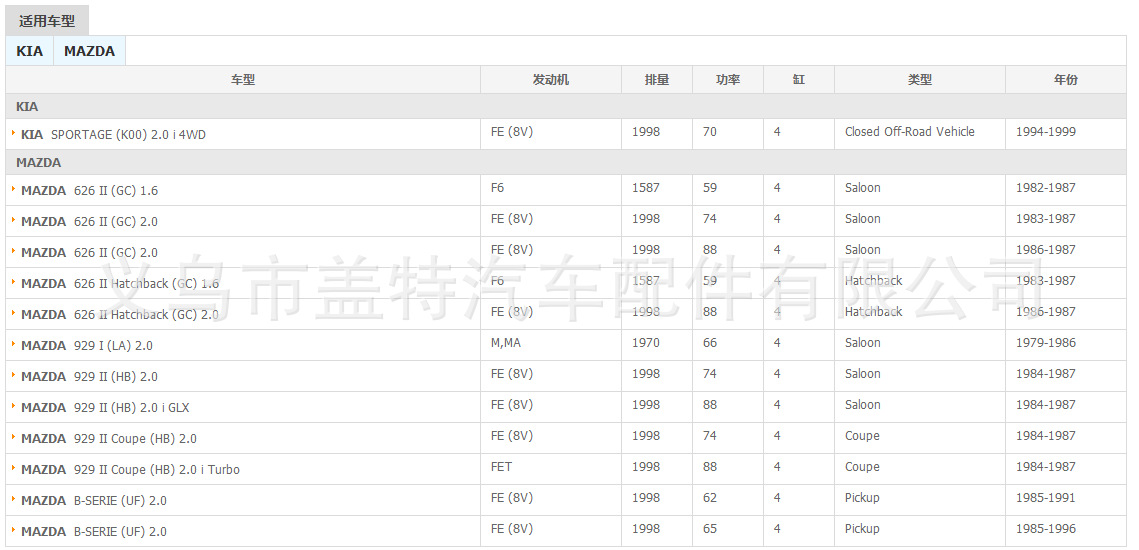Select the 1970 displacement cell
Image resolution: width=1139 pixels, height=550 pixels.
click(x=657, y=345)
